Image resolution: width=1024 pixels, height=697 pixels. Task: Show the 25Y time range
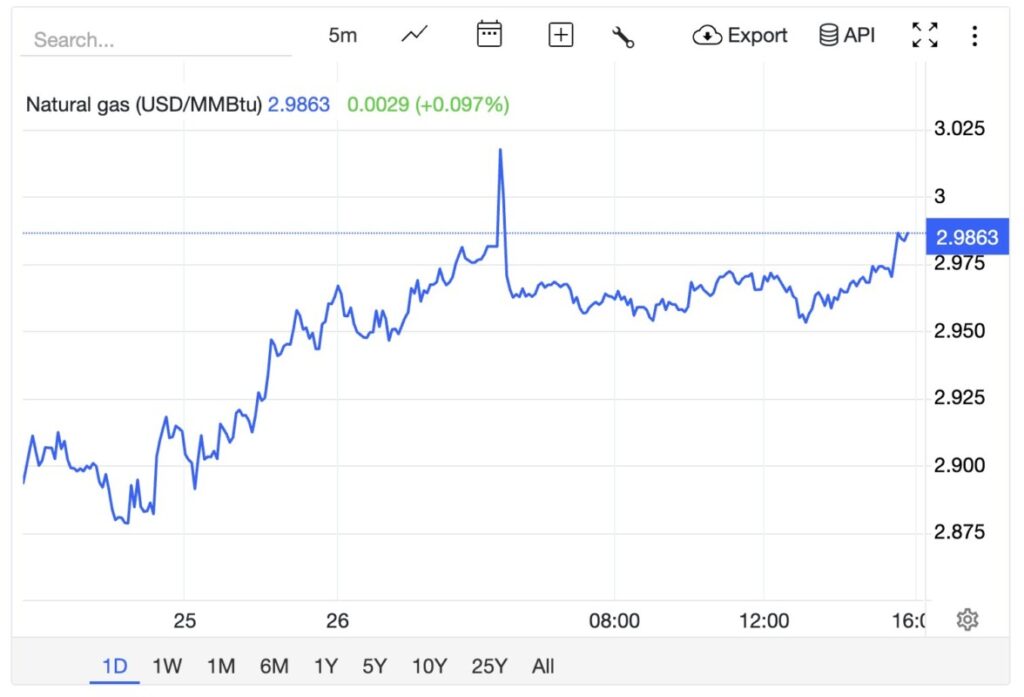(489, 666)
